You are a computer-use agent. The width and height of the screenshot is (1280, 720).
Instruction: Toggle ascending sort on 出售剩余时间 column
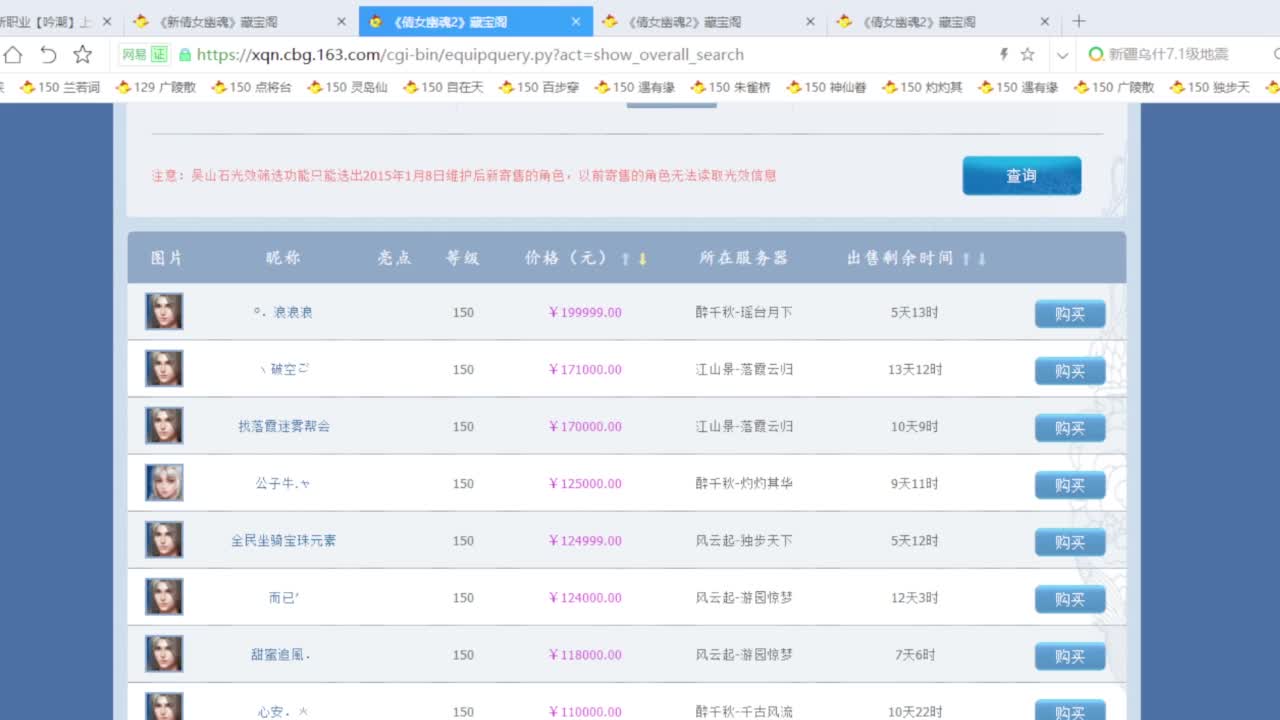click(965, 258)
